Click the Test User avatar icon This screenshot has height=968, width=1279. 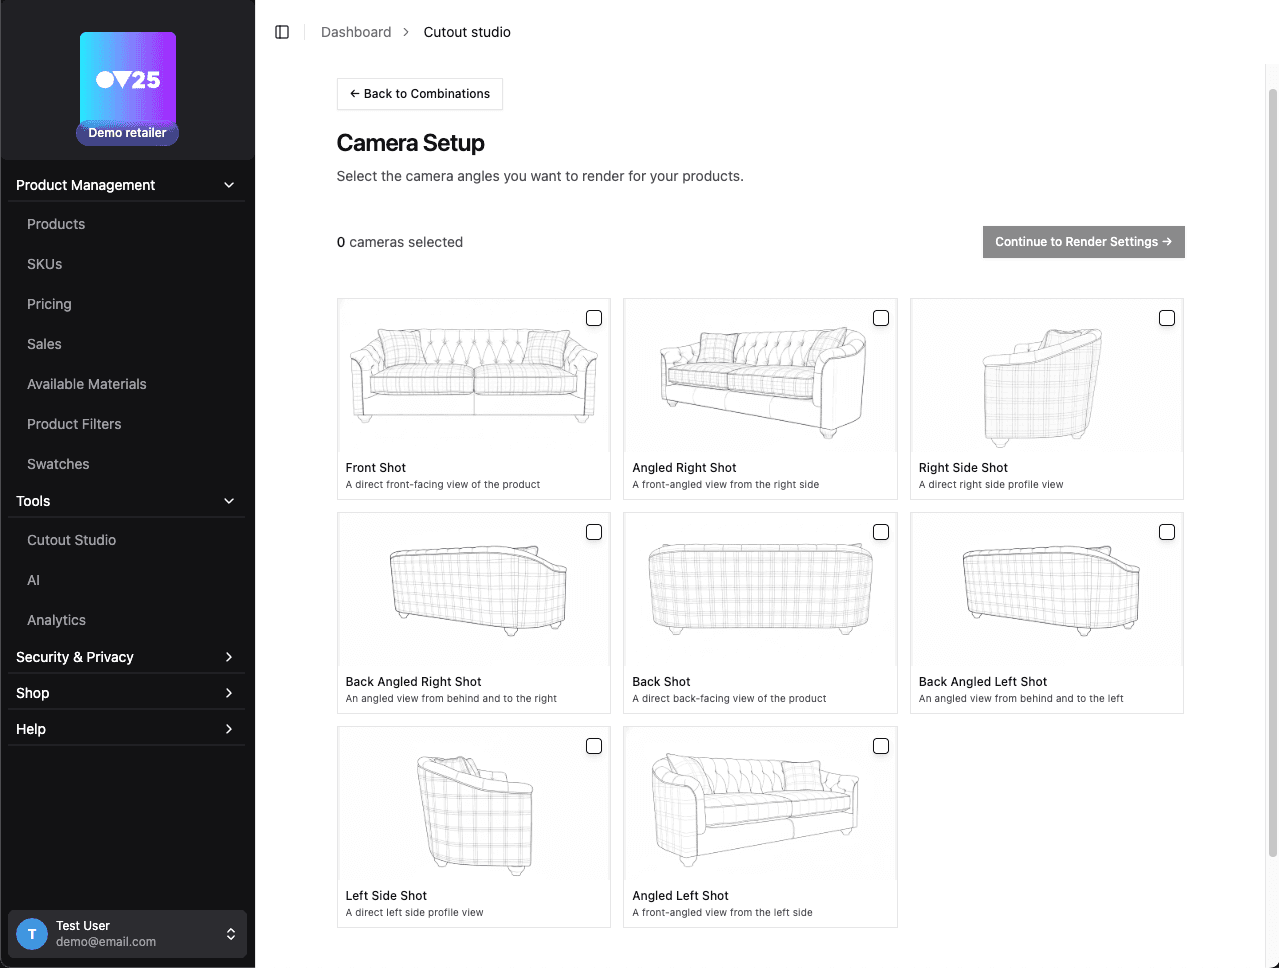click(32, 934)
